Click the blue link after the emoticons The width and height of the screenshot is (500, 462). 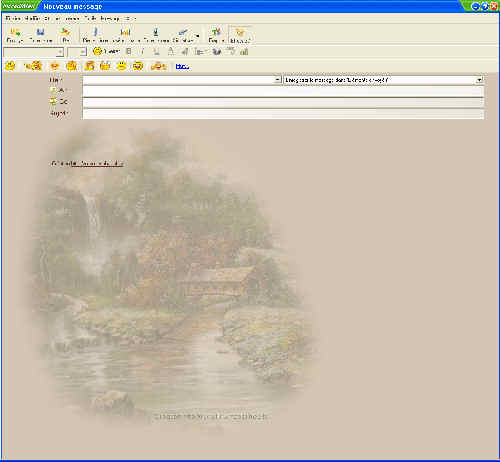[x=182, y=67]
